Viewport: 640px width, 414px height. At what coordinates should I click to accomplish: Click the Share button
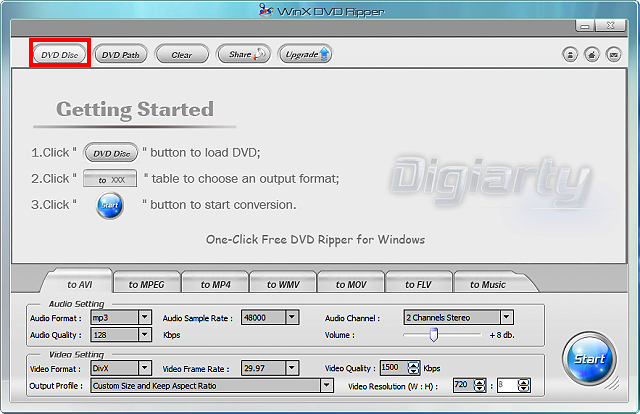tap(244, 54)
